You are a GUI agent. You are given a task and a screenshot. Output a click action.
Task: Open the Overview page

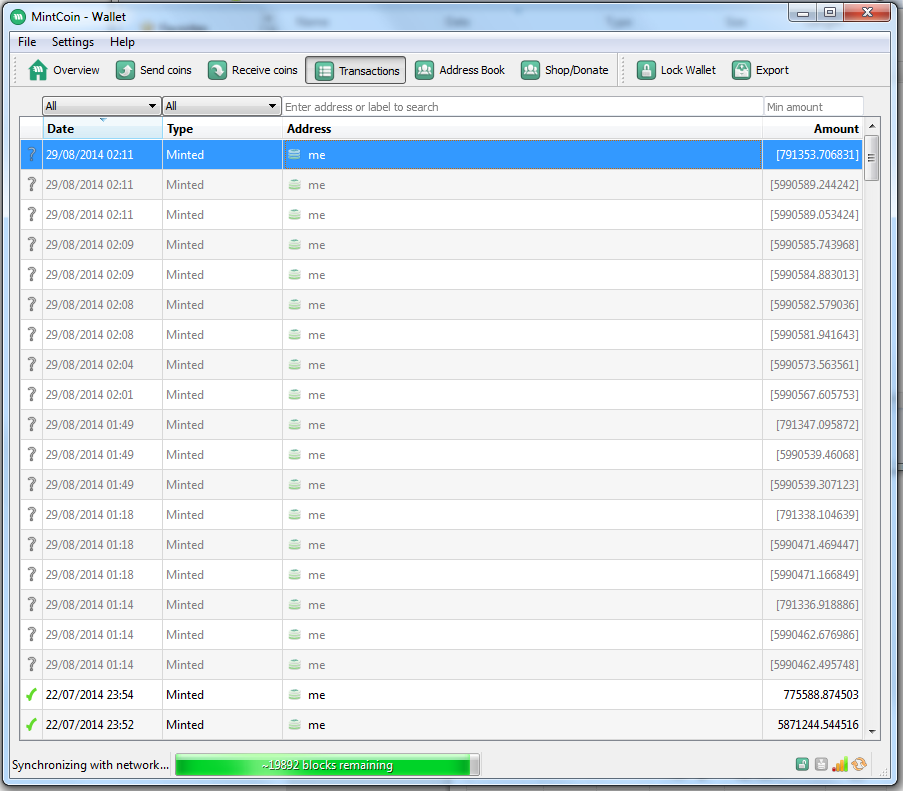coord(65,70)
